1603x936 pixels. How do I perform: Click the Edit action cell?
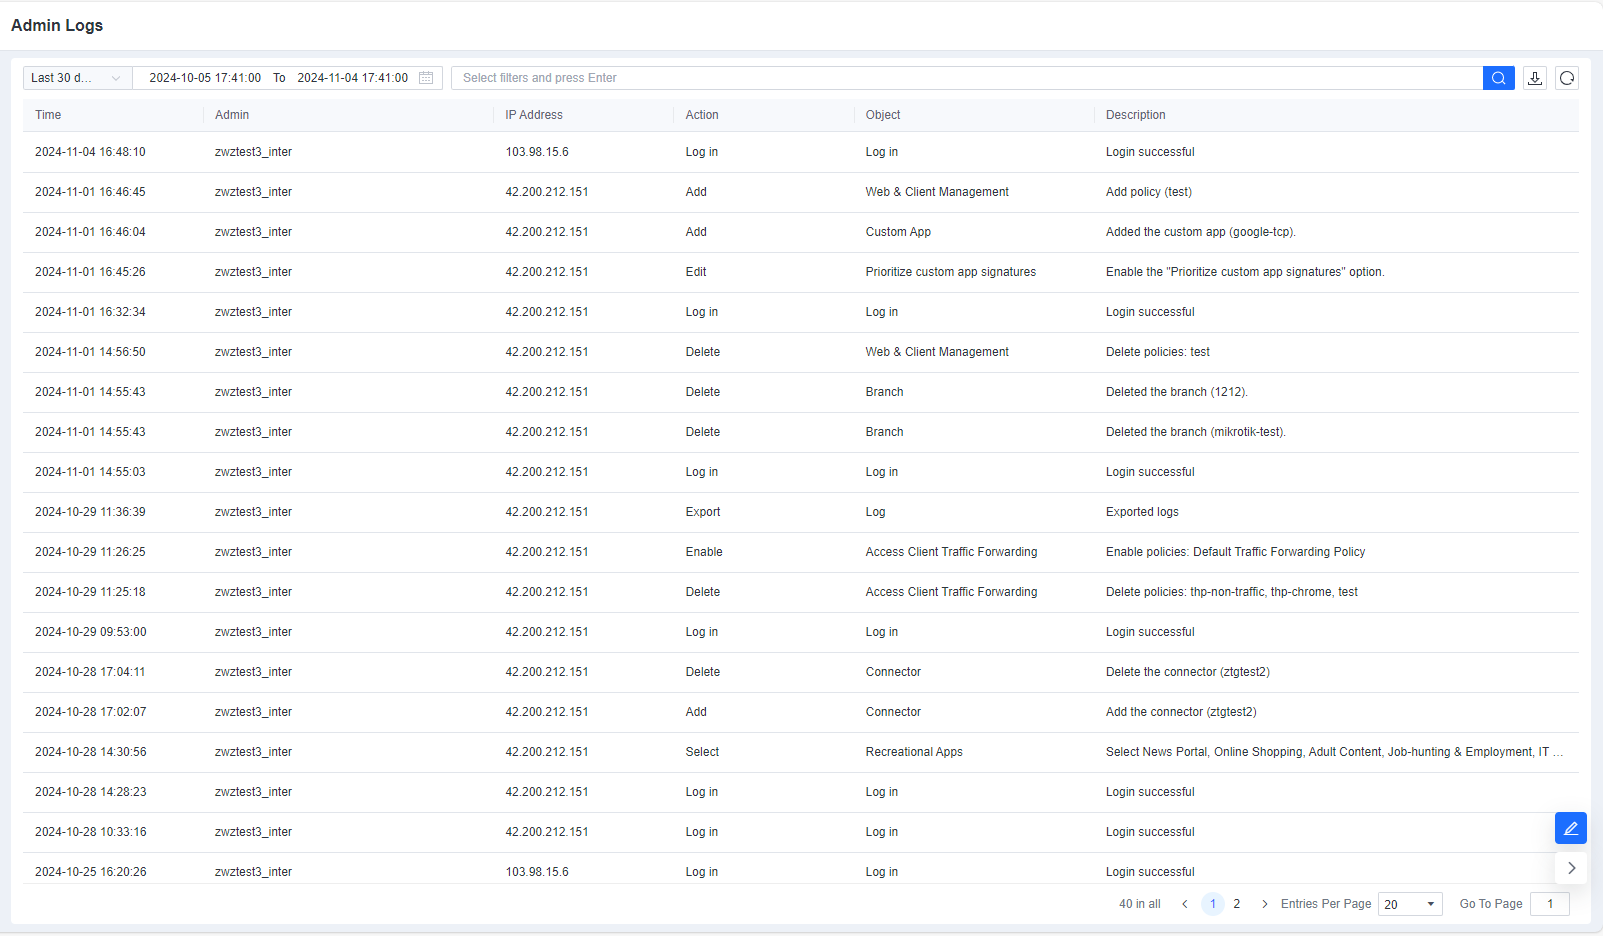coord(696,272)
